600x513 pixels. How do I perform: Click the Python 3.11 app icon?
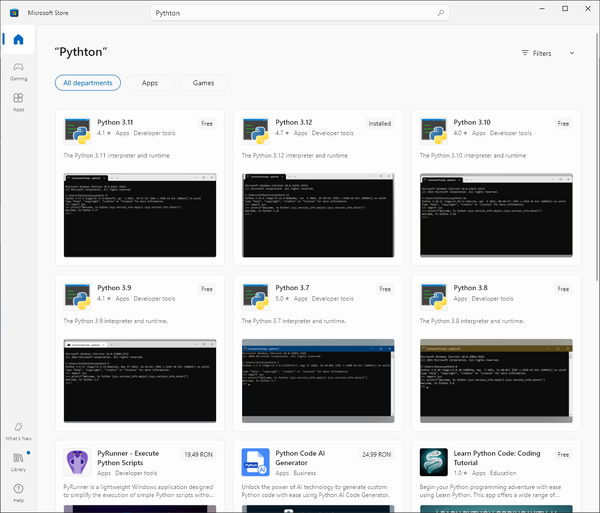click(77, 131)
